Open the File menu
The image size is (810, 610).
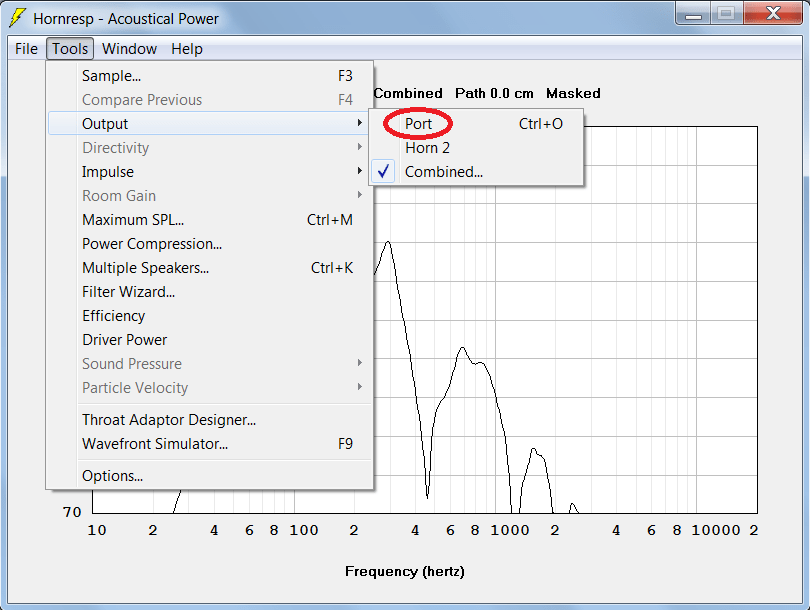[26, 49]
